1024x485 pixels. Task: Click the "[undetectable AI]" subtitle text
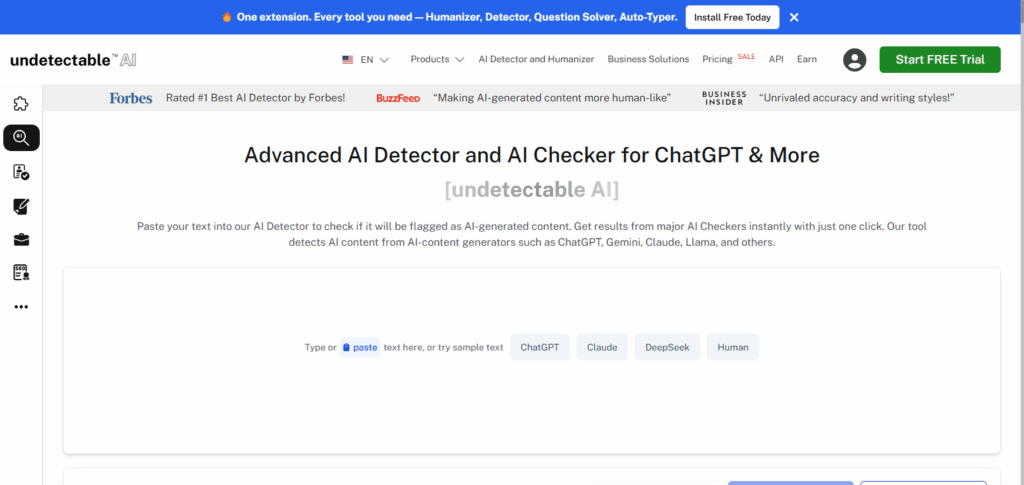(532, 190)
